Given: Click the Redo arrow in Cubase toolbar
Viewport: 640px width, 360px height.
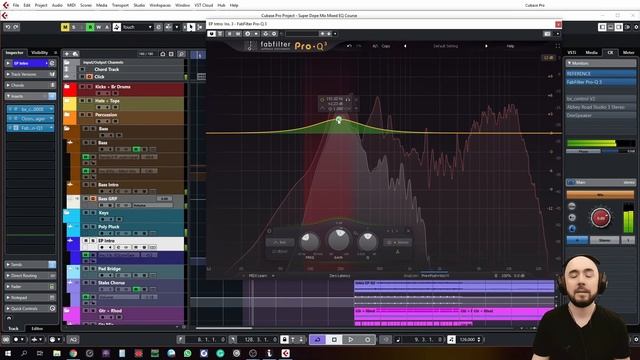Looking at the screenshot, I should tap(16, 27).
